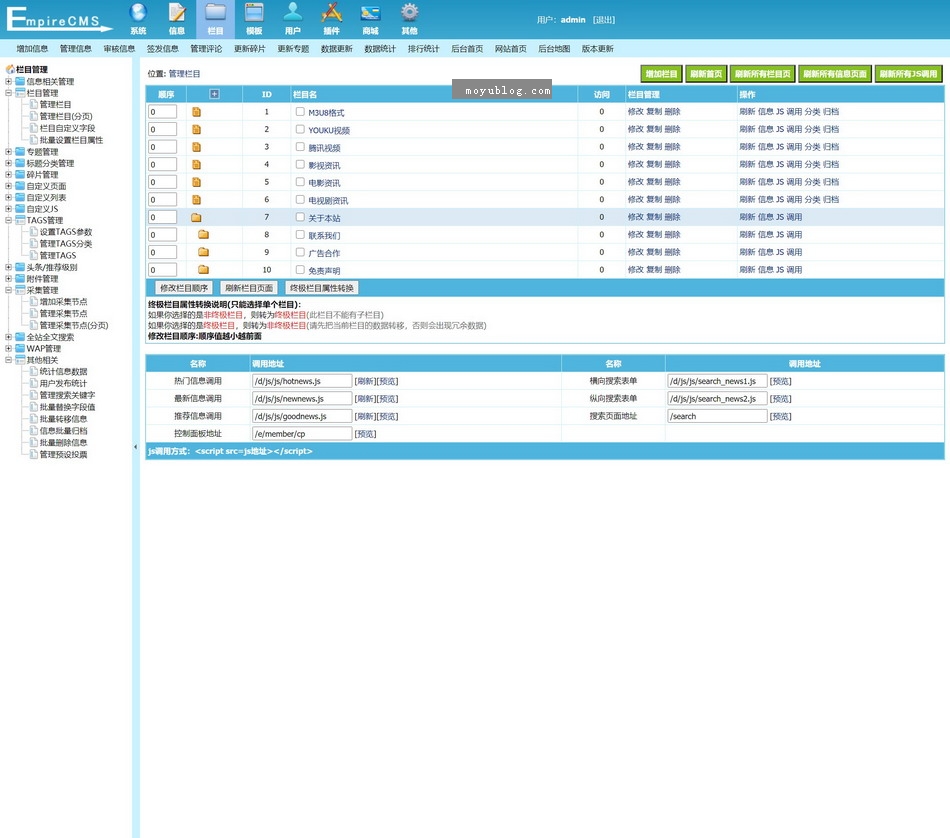The image size is (950, 838).
Task: Open 排行统计 from the submenu bar
Action: [x=424, y=48]
